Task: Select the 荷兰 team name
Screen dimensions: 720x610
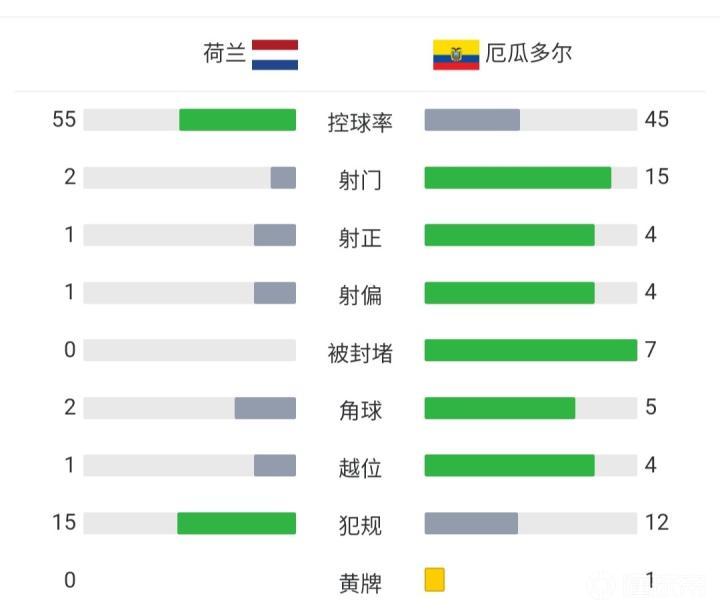Action: point(224,53)
